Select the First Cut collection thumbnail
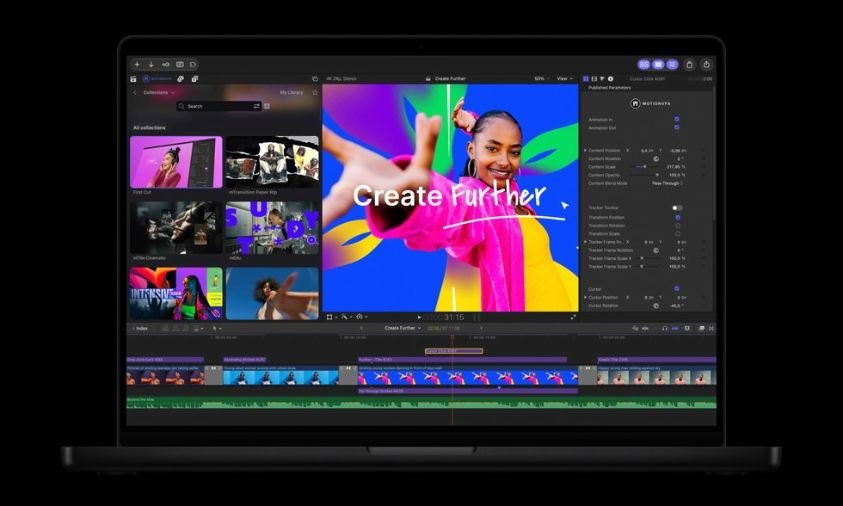Screen dimensions: 843x506 pos(176,162)
